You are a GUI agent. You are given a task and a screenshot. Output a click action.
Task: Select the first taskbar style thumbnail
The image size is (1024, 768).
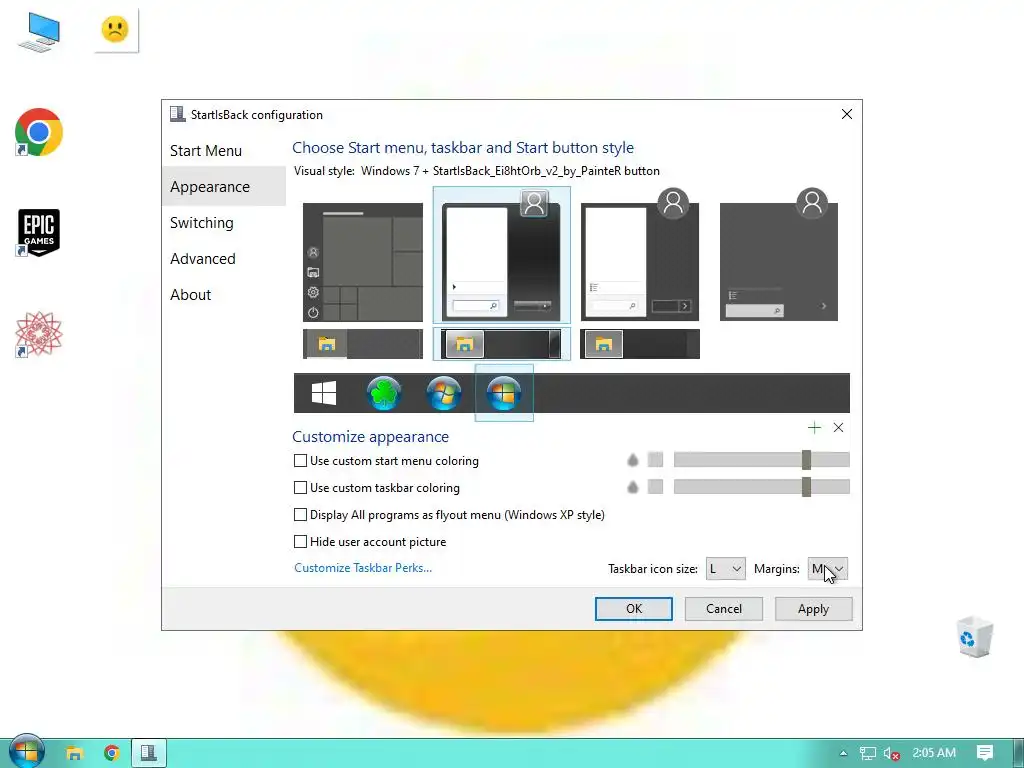pos(362,344)
